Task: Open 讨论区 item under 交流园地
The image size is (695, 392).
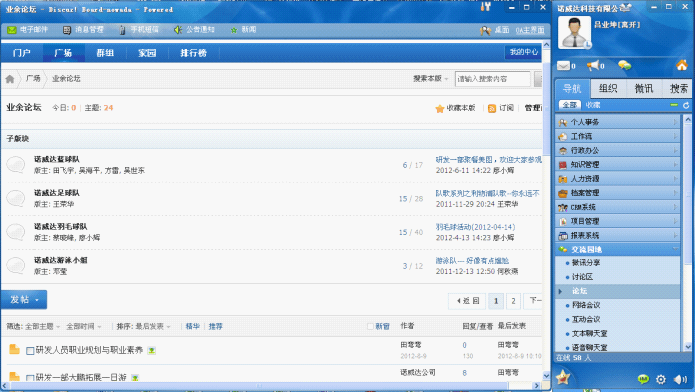Action: (x=582, y=277)
